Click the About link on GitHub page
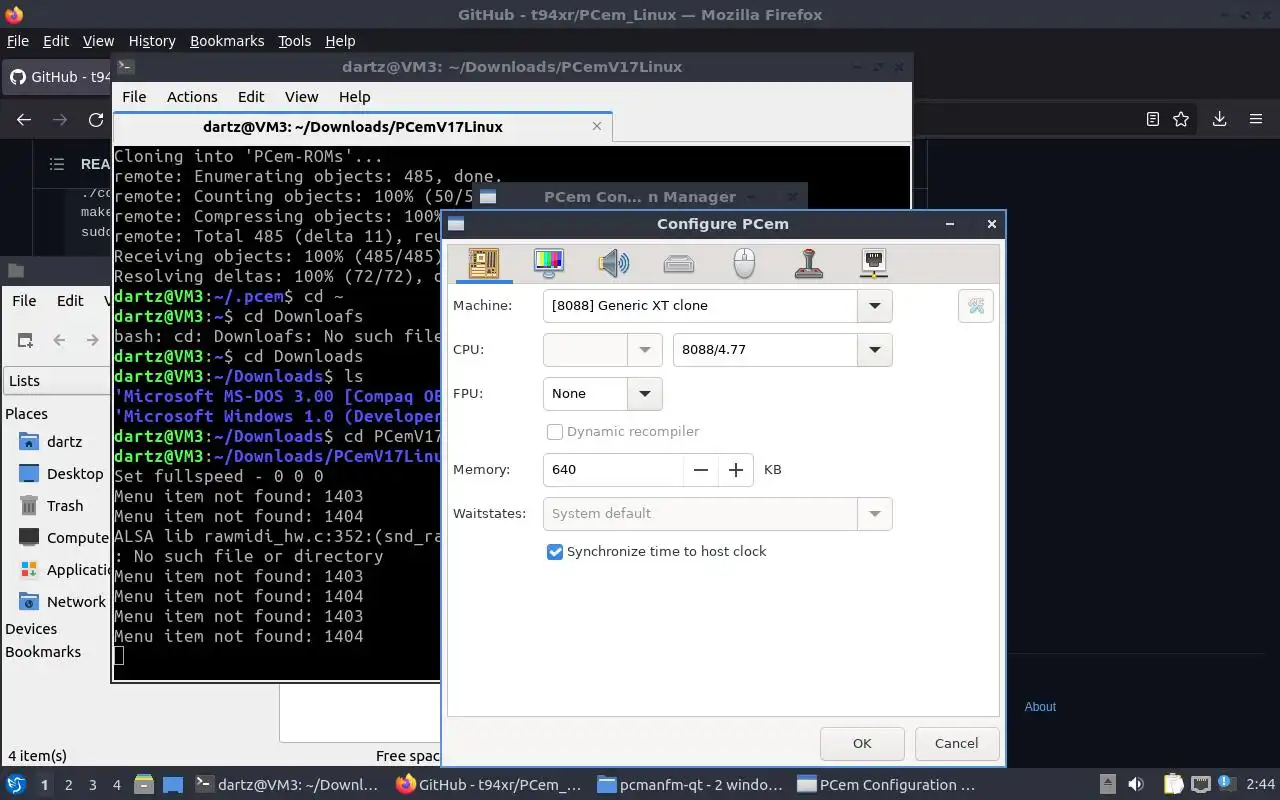This screenshot has width=1280, height=800. click(1040, 707)
